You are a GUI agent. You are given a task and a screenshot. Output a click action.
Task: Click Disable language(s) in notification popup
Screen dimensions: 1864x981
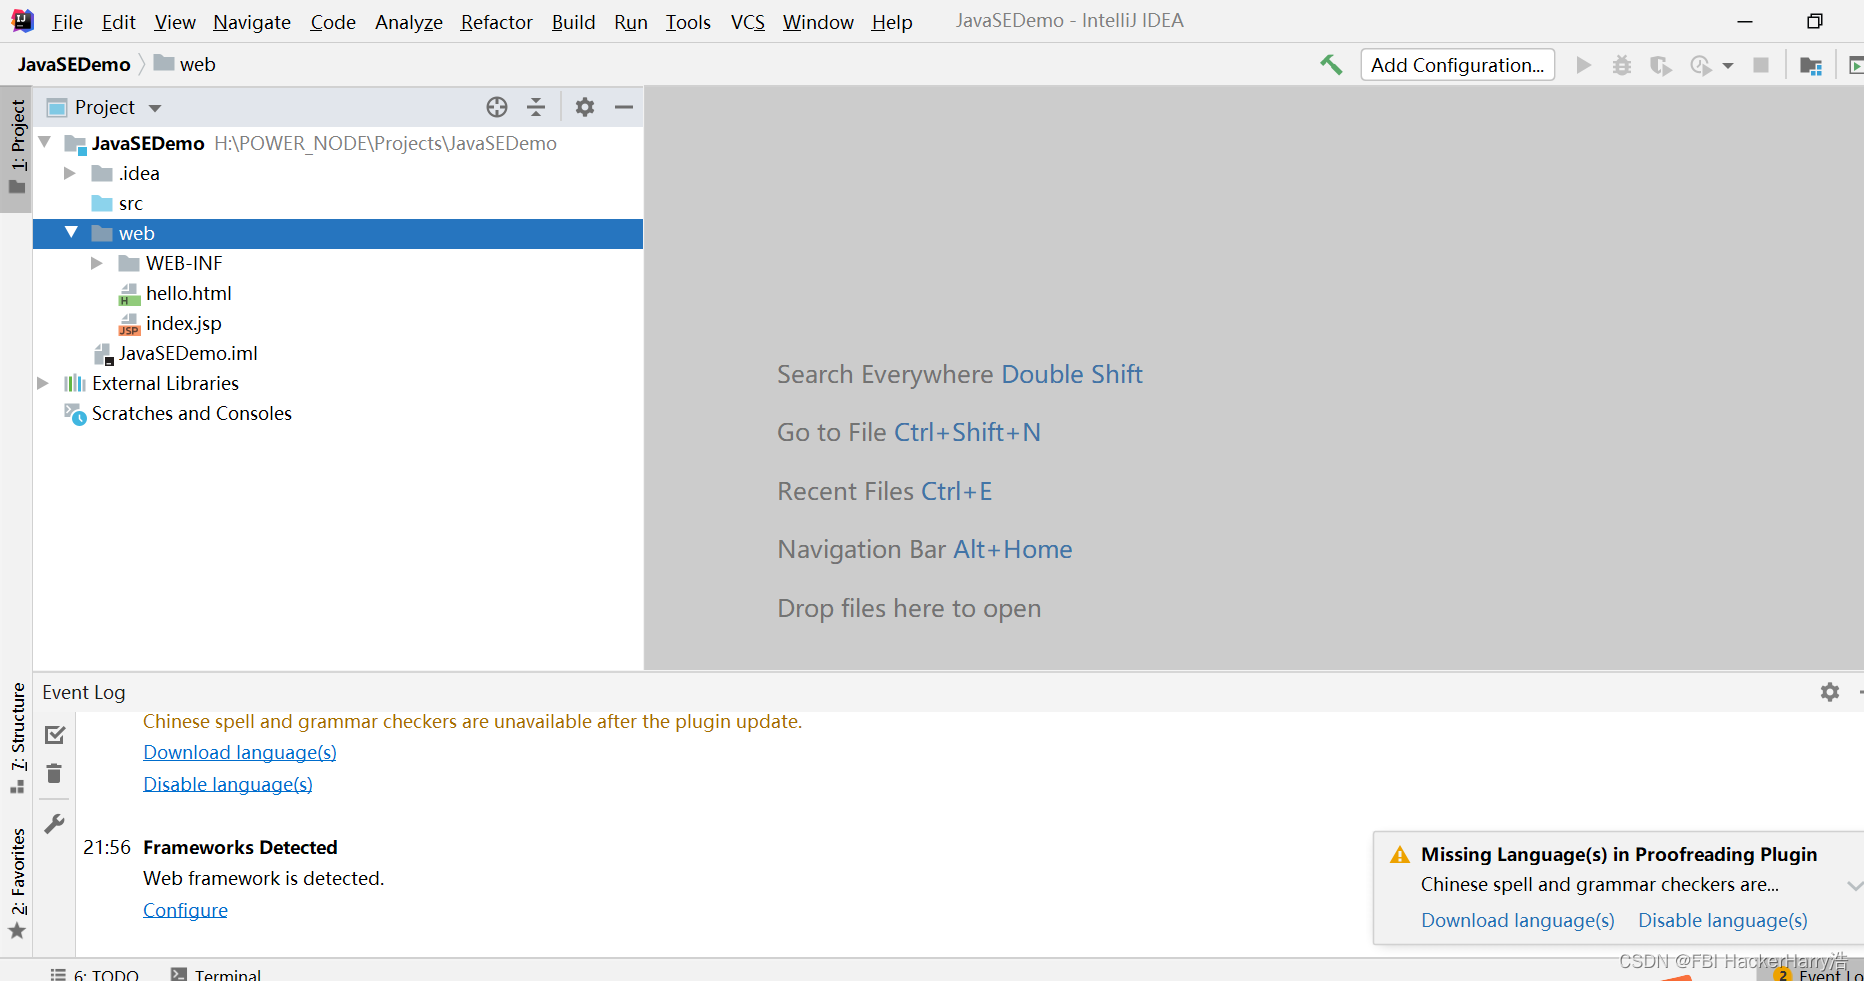(1722, 920)
